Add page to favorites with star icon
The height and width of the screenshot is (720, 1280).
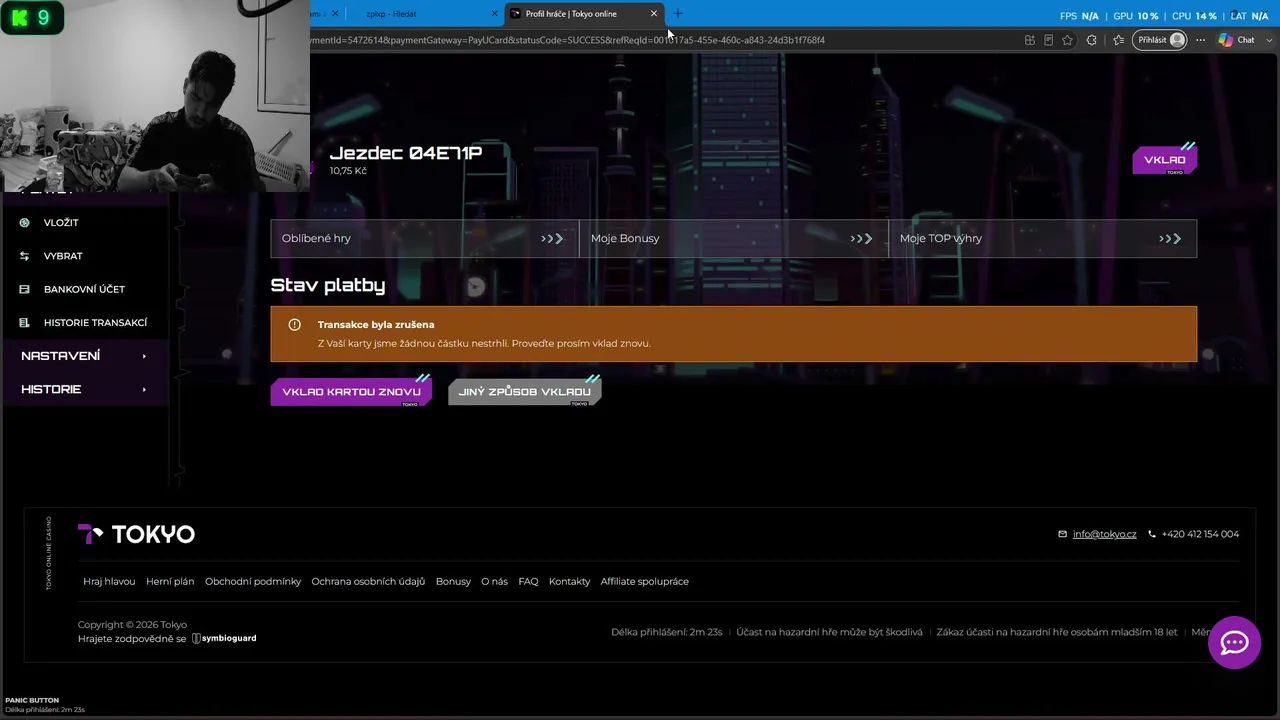[x=1067, y=40]
